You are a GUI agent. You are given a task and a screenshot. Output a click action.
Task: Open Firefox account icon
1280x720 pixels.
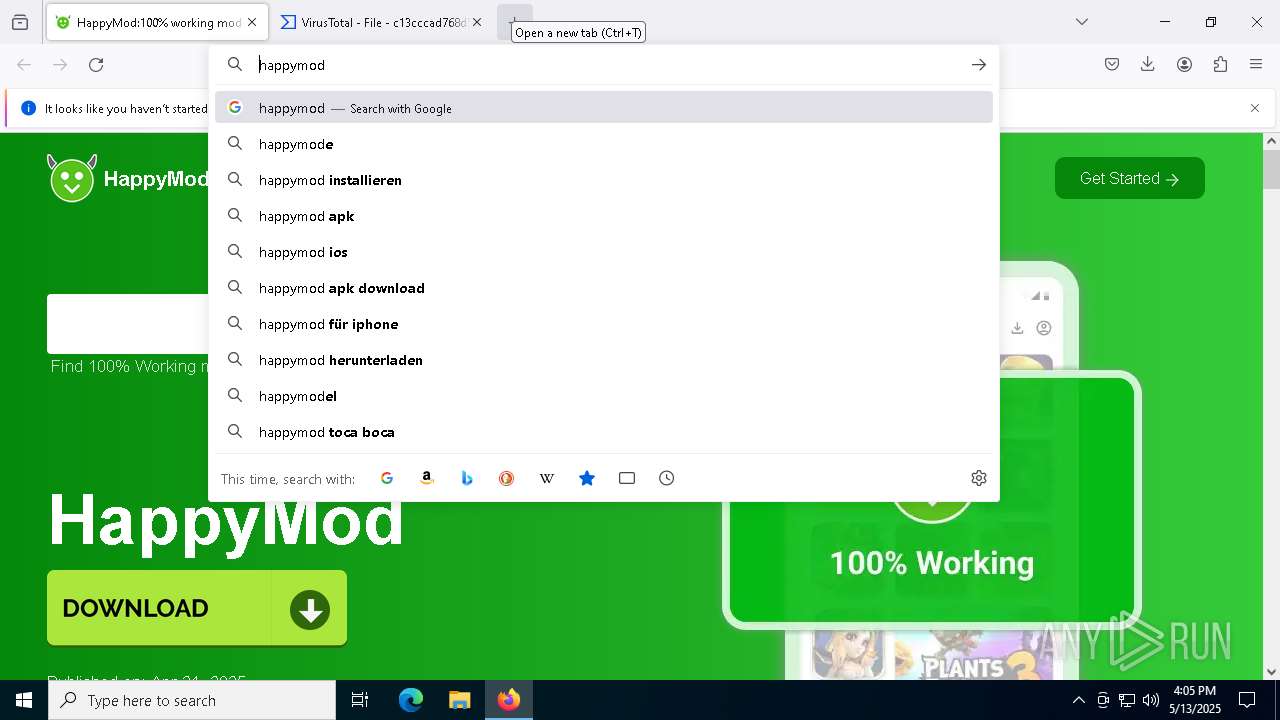1184,65
